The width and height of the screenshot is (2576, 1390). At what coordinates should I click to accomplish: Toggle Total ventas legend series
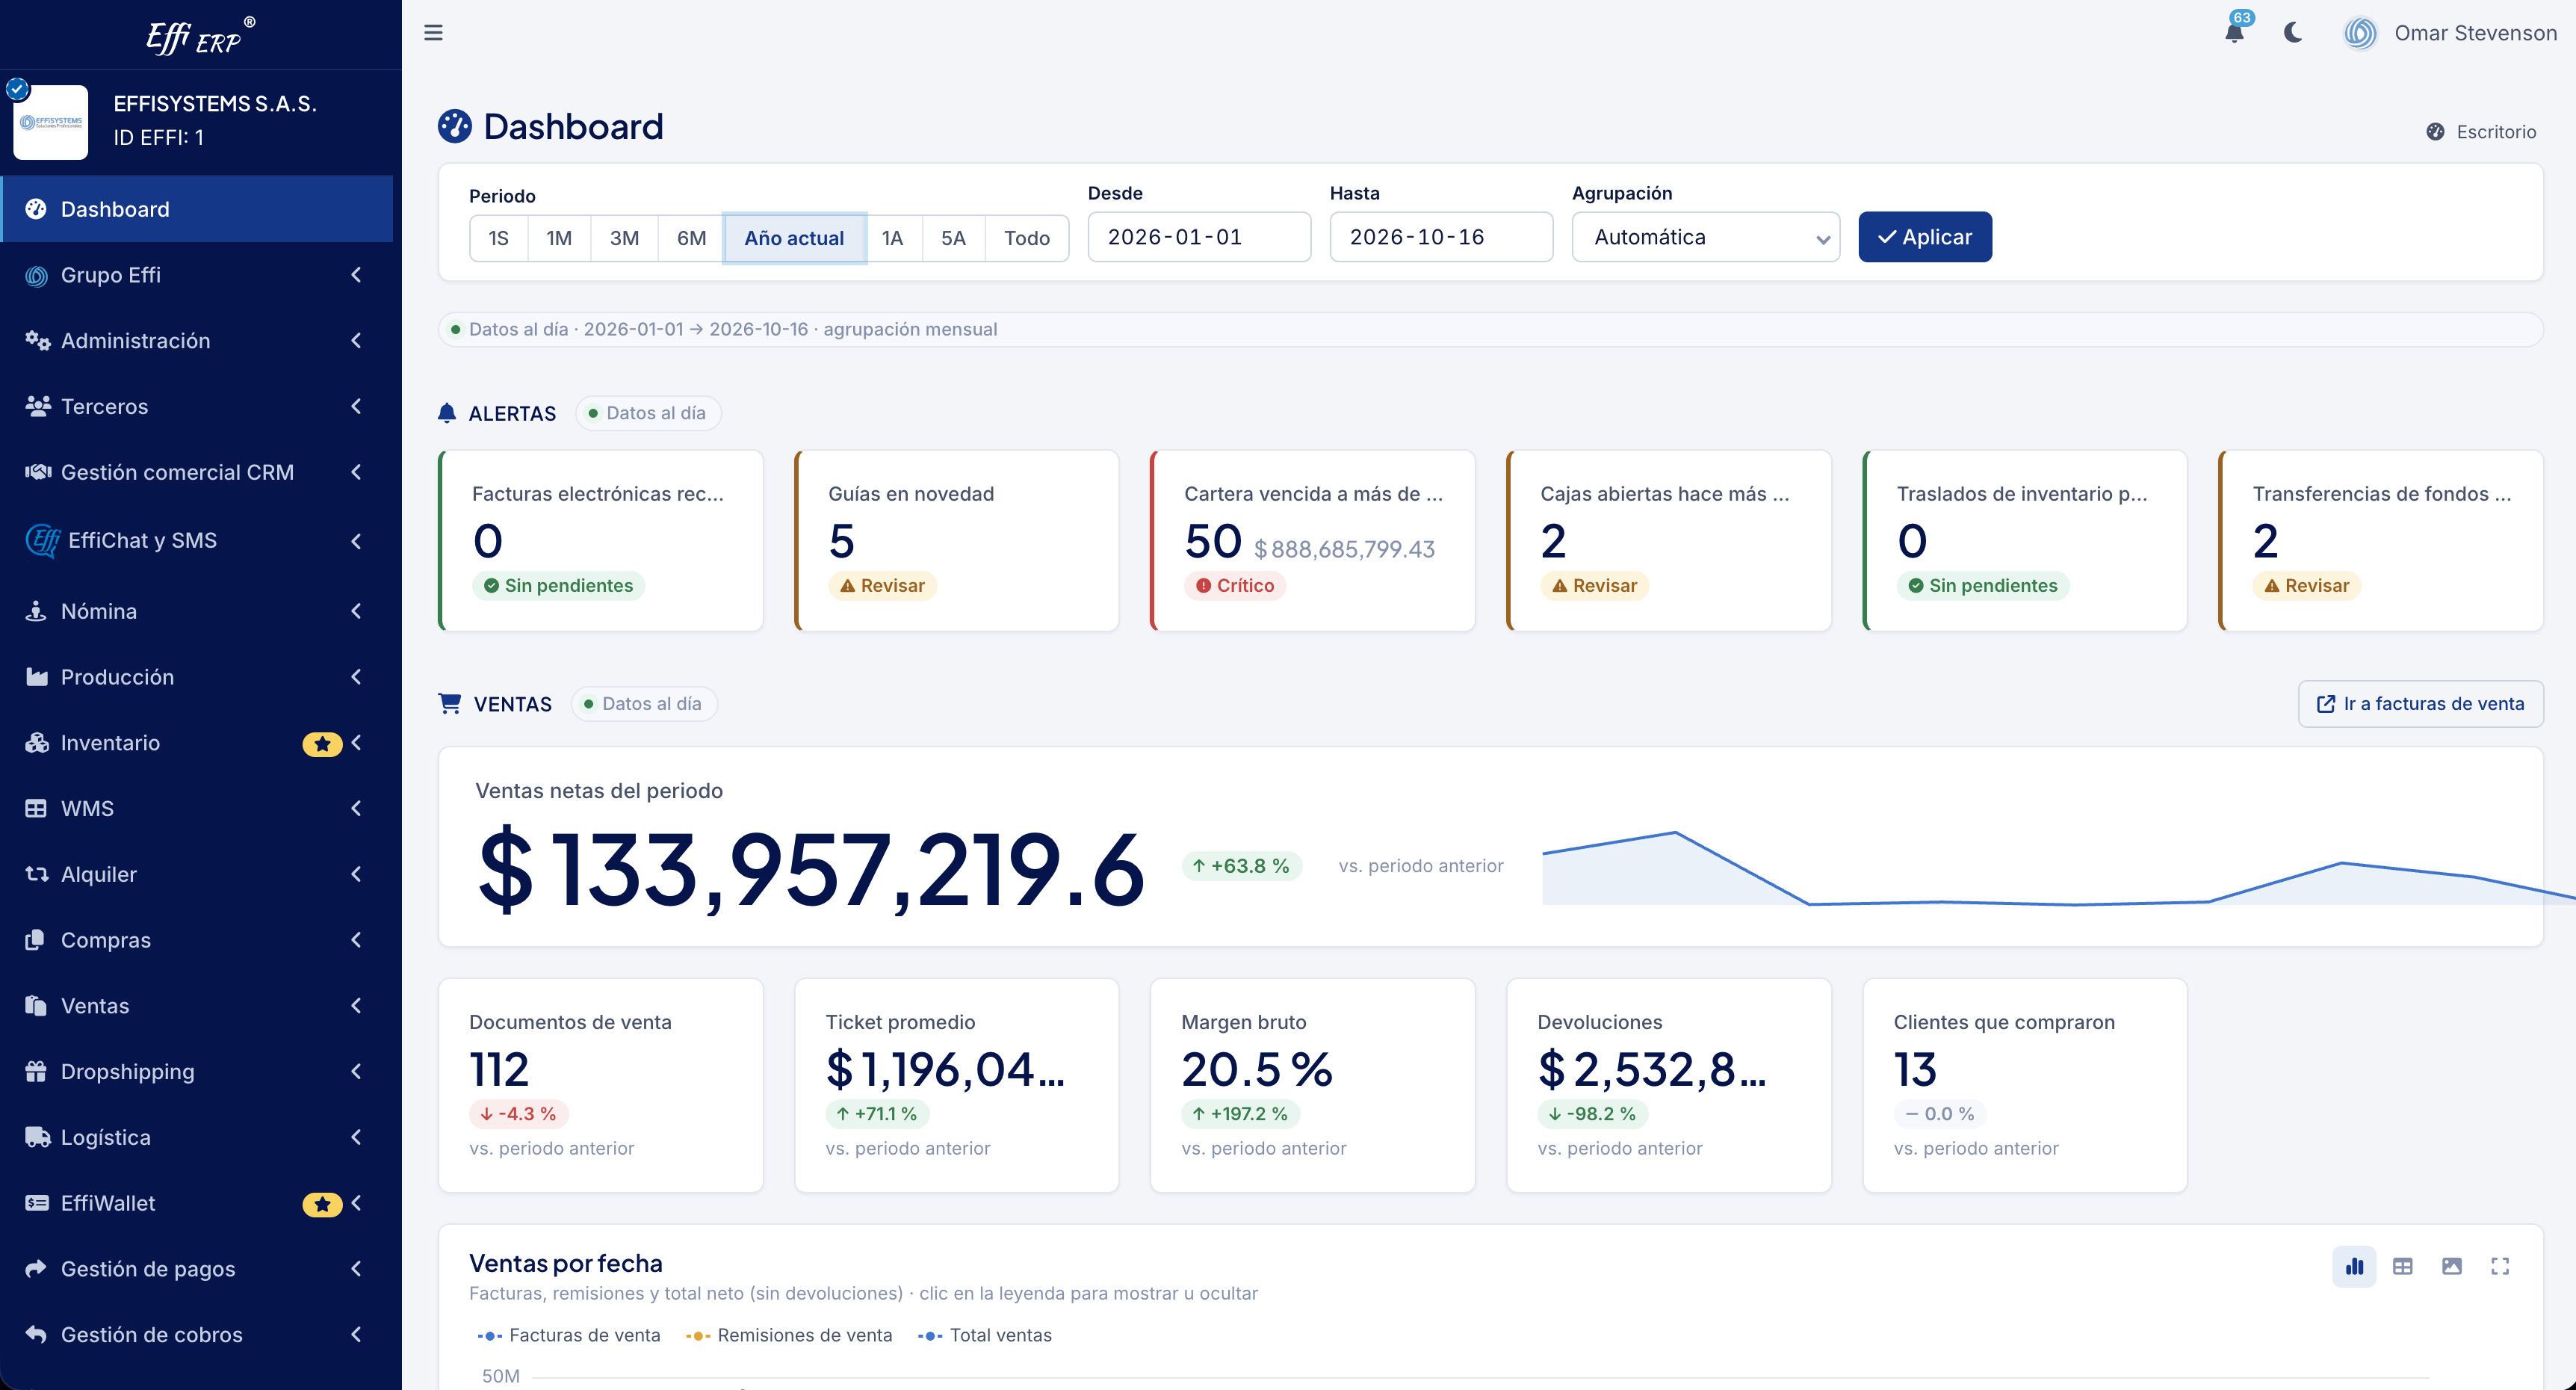coord(985,1336)
